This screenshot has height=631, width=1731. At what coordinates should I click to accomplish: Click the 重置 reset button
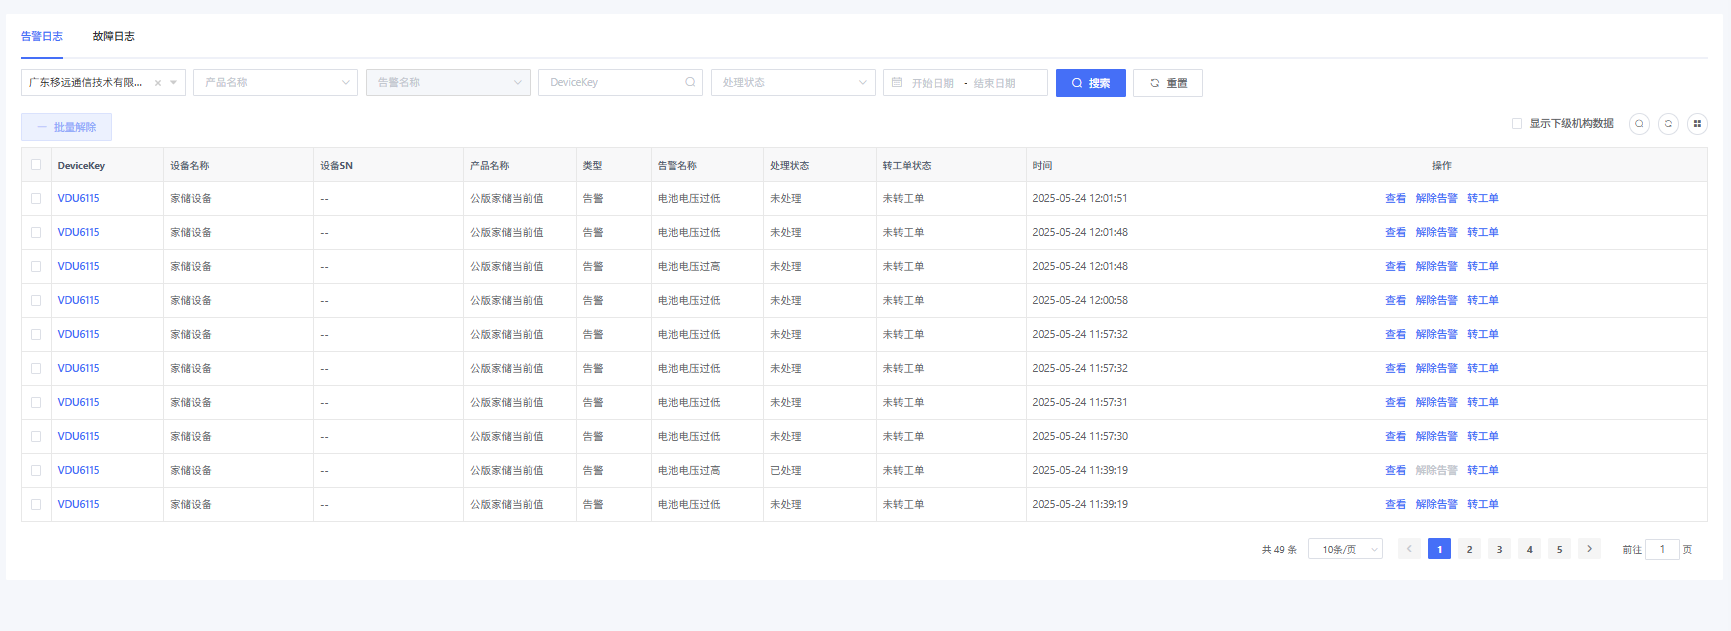click(1167, 83)
